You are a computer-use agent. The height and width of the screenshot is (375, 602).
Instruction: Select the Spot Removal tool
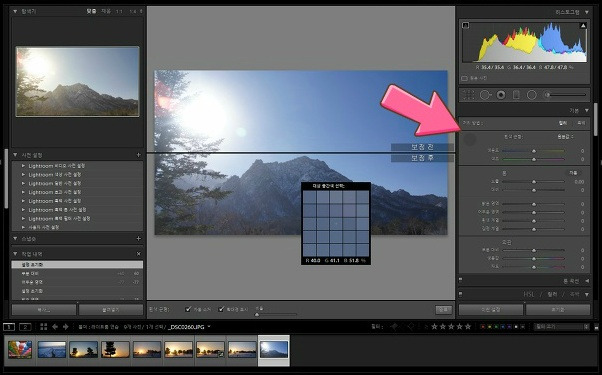pyautogui.click(x=485, y=95)
